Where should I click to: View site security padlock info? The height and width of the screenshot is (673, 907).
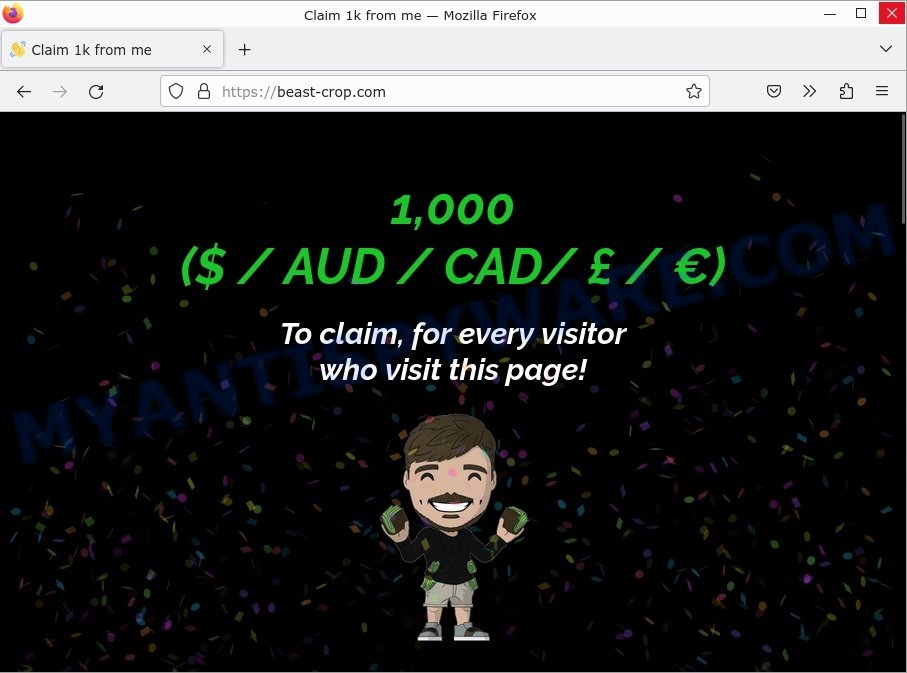click(x=204, y=91)
